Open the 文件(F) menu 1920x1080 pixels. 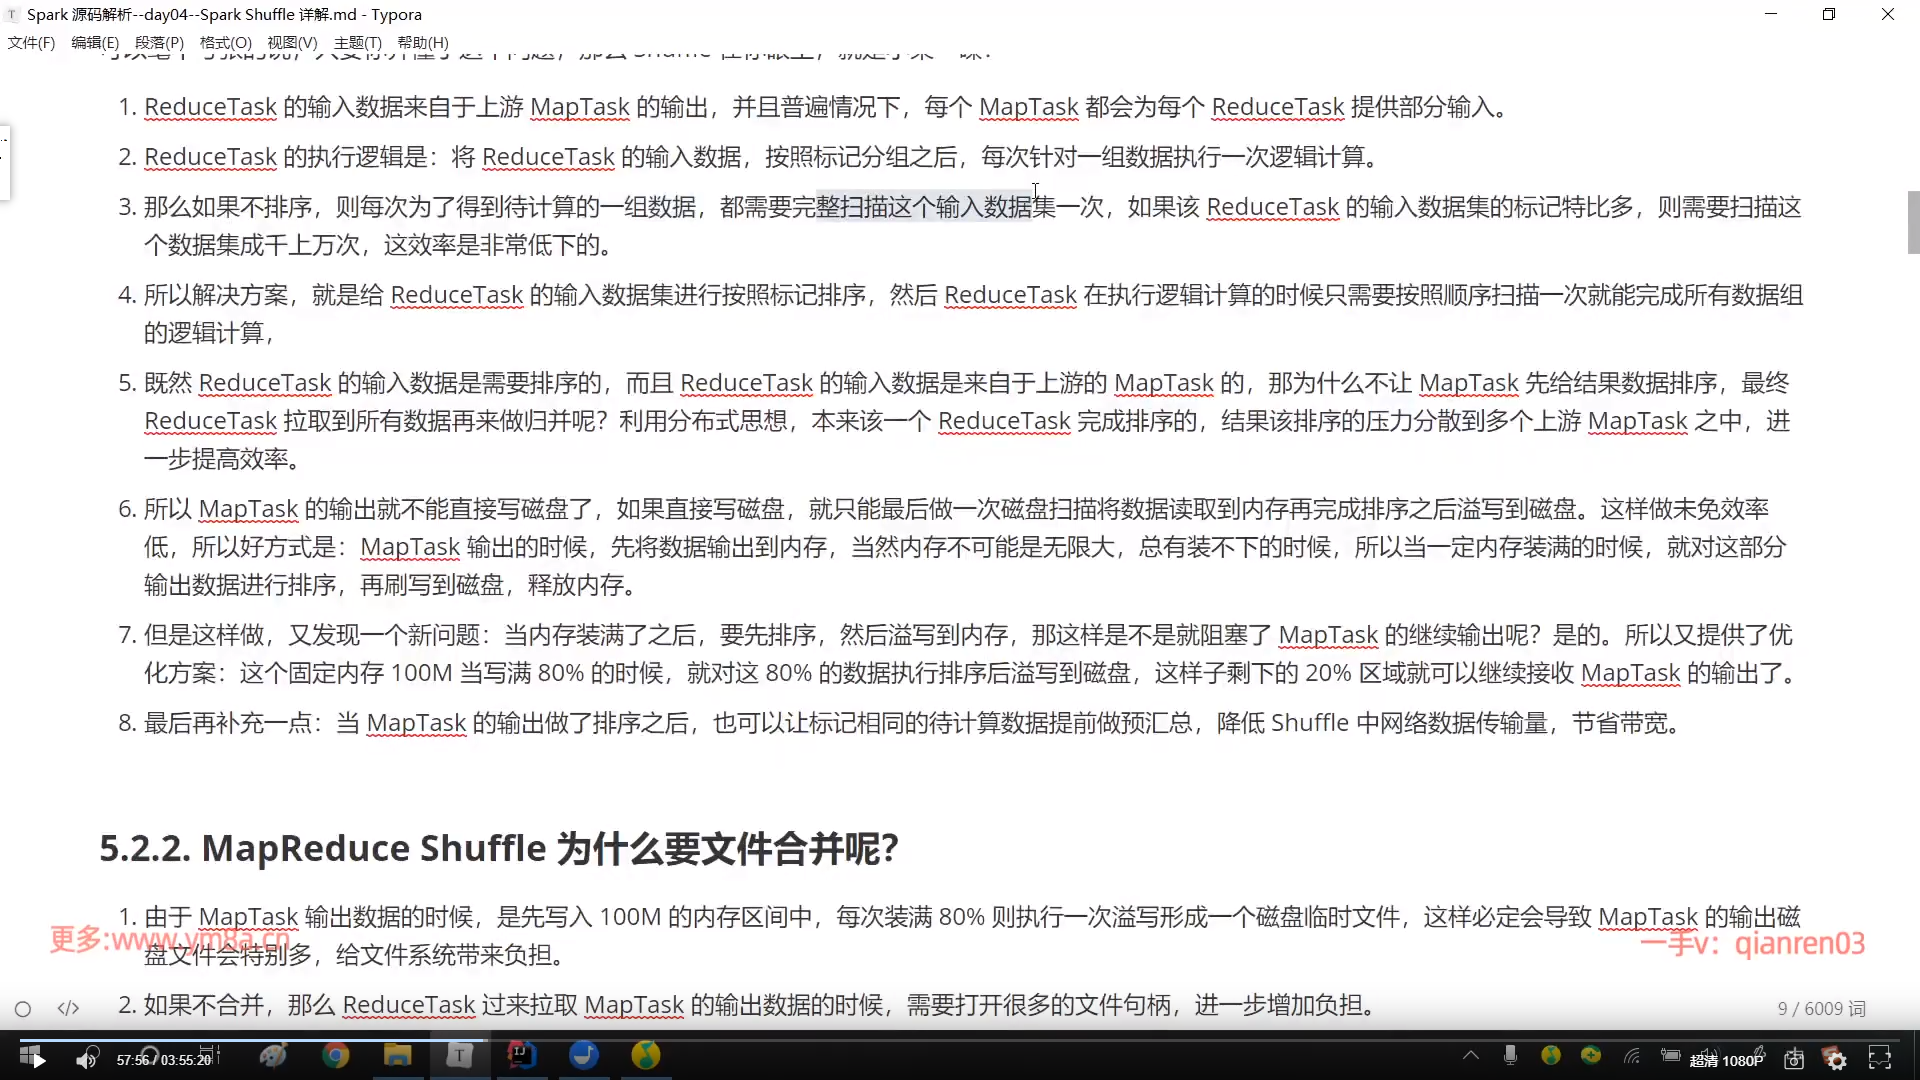(x=31, y=42)
